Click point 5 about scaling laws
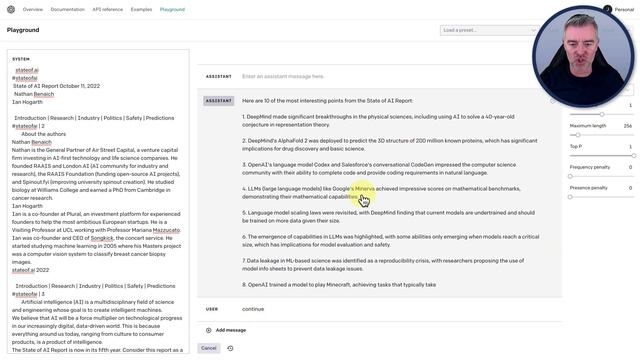 [389, 217]
